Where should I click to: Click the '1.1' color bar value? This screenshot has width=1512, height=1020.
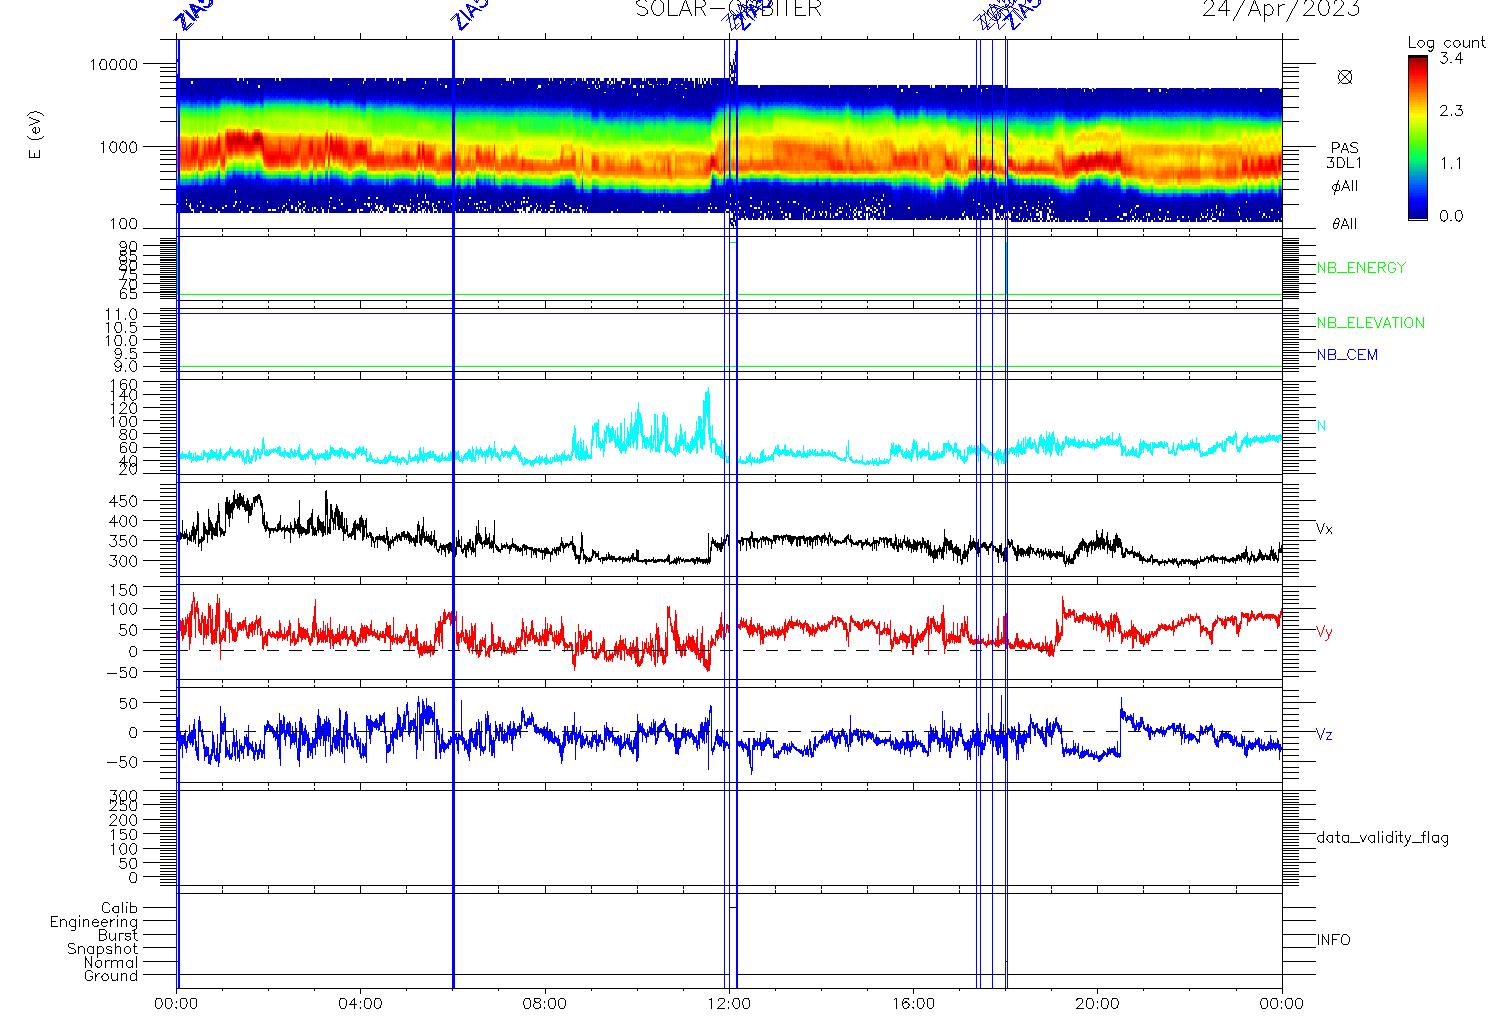(1451, 163)
